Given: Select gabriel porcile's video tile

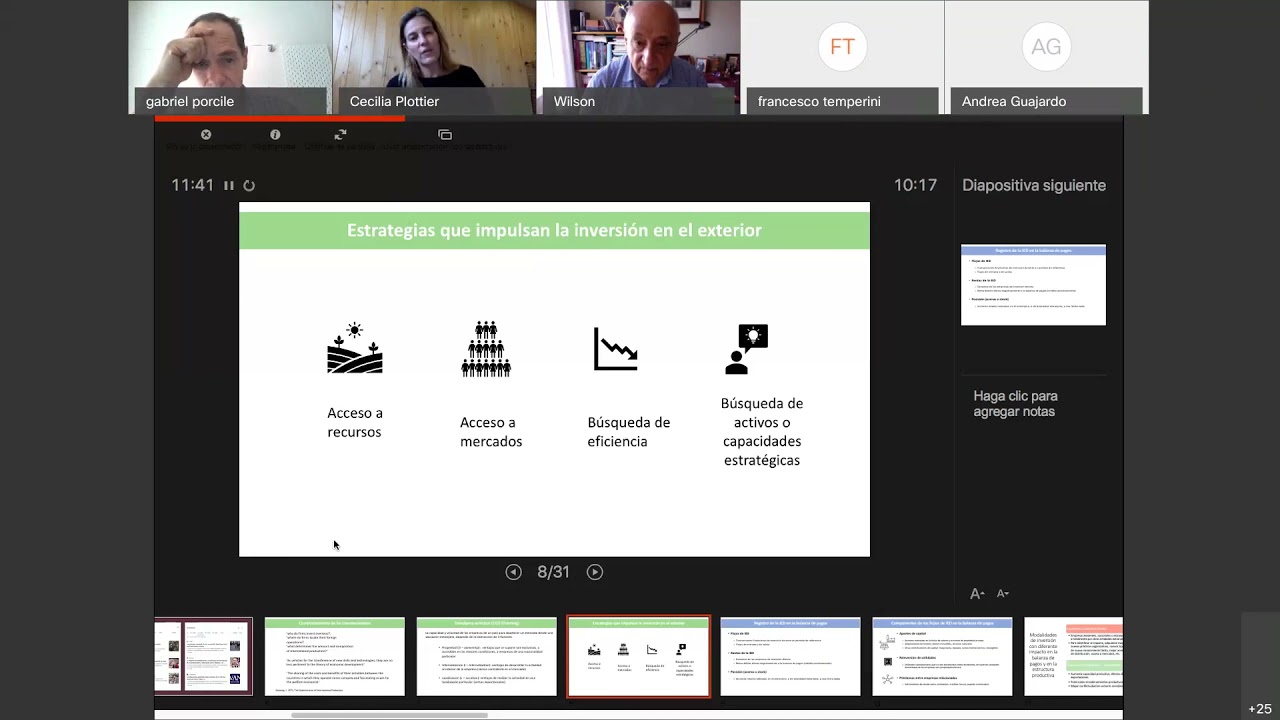Looking at the screenshot, I should (x=230, y=57).
